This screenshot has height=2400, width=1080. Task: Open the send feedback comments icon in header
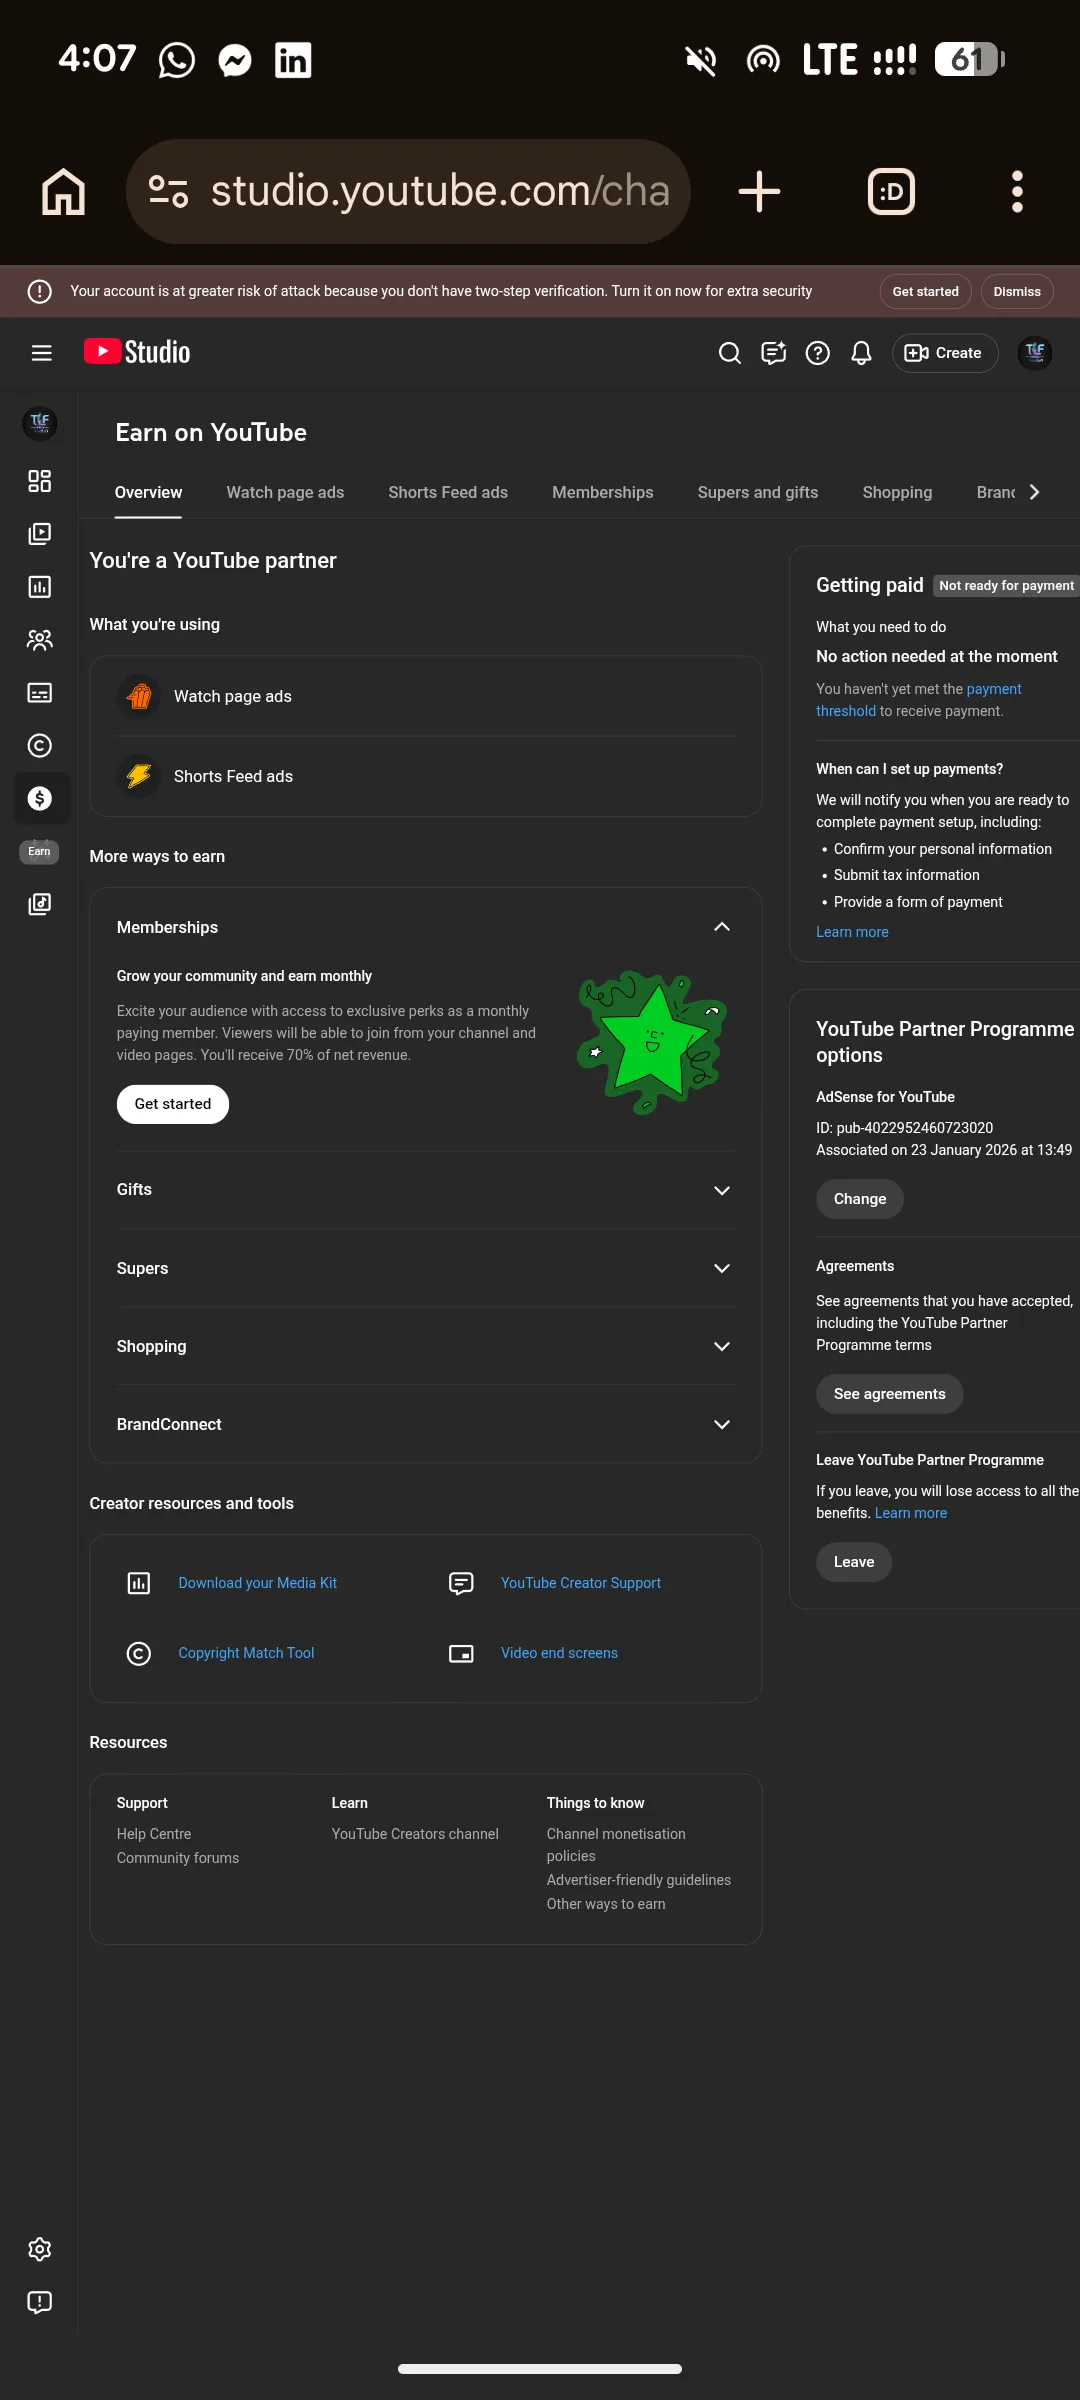[x=774, y=353]
